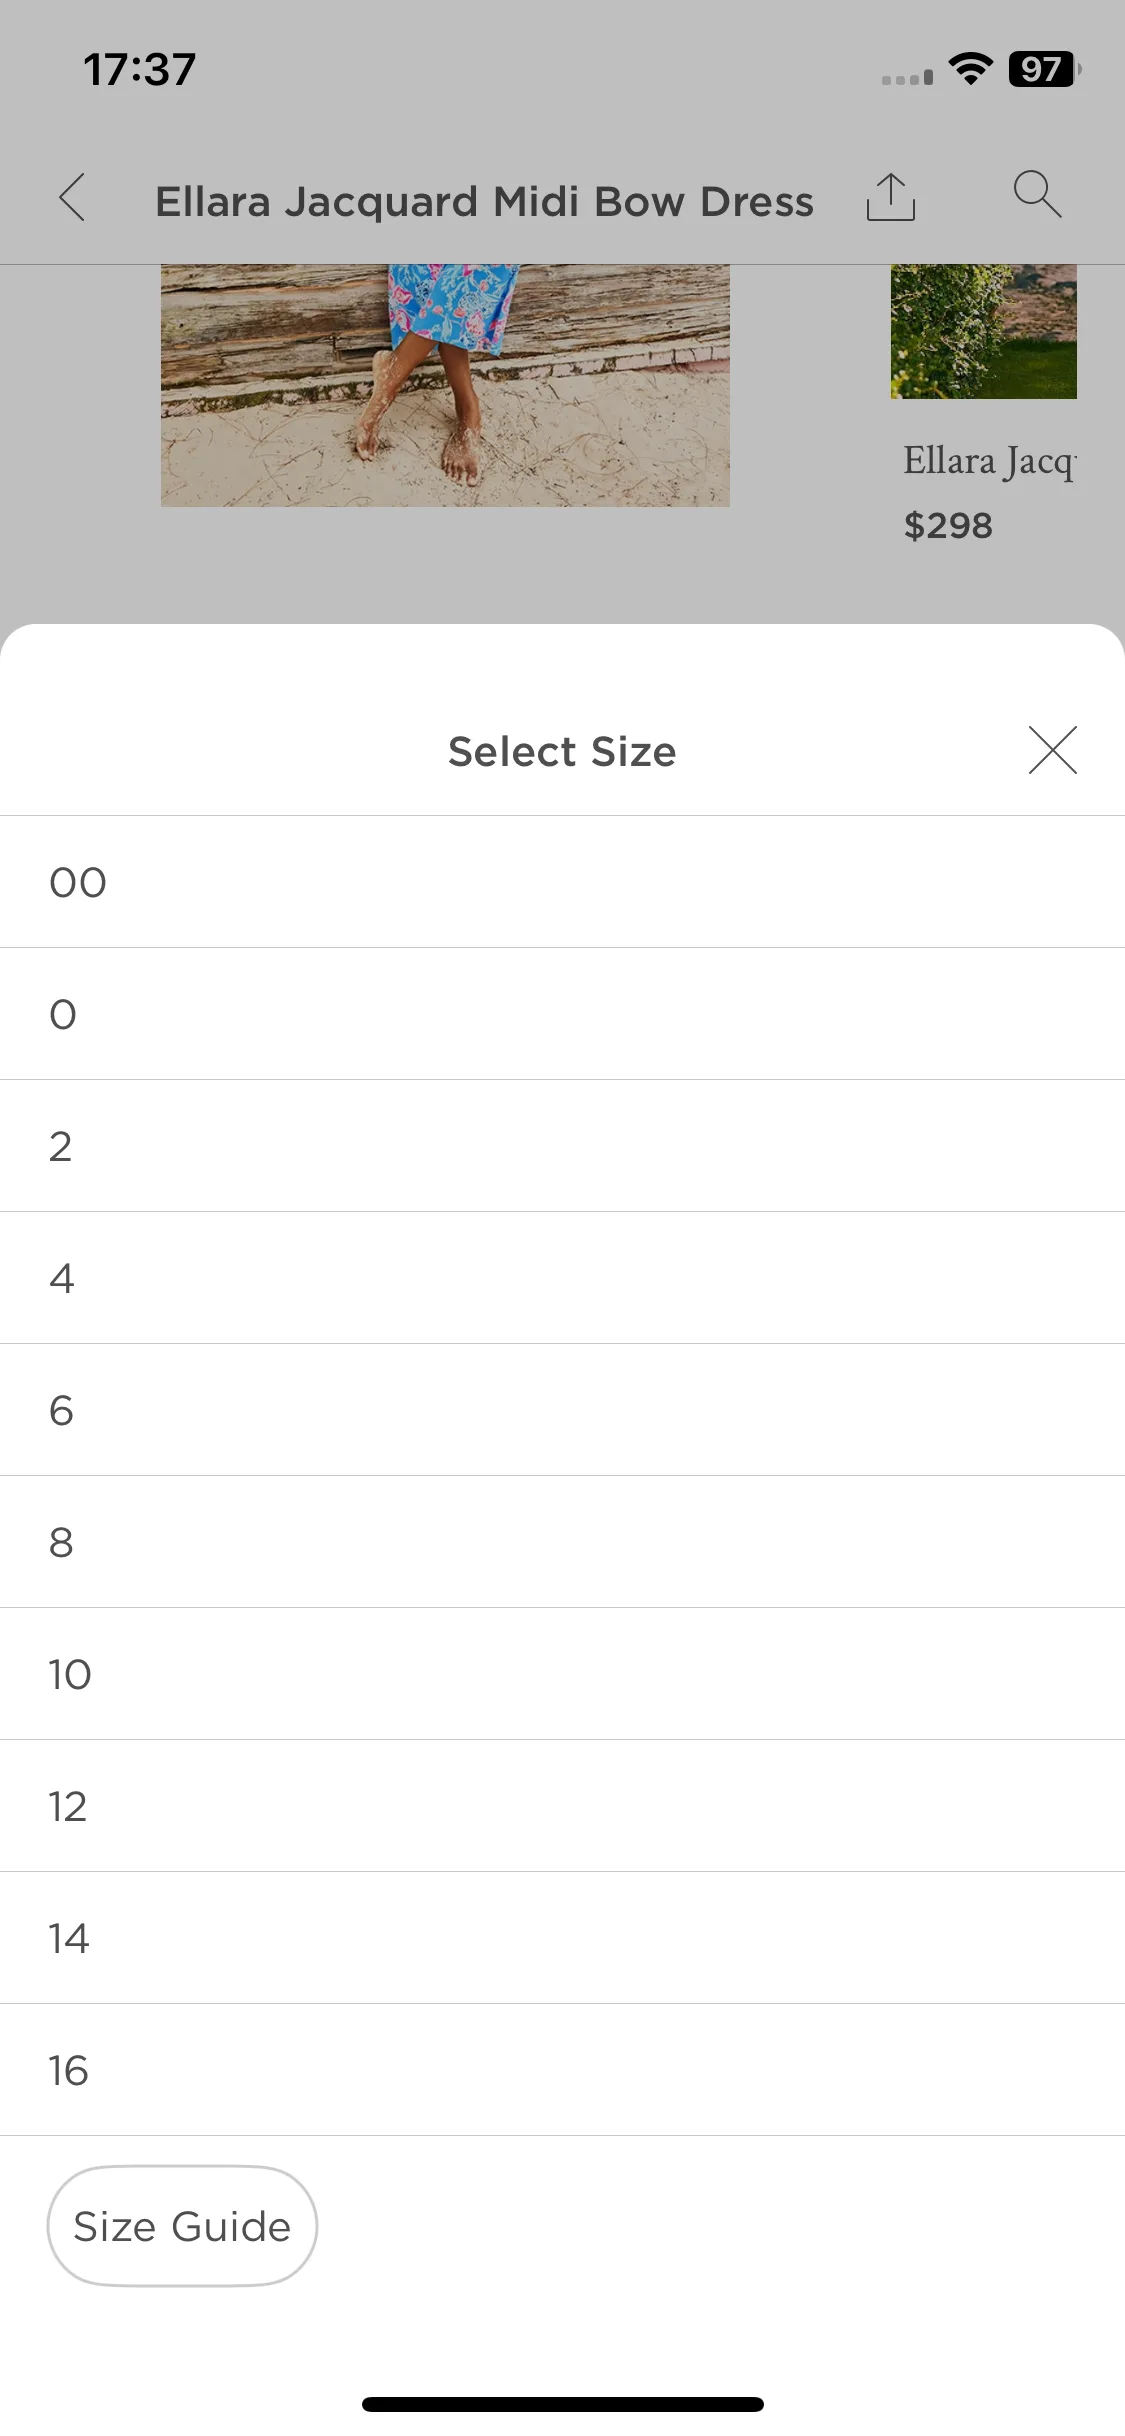Image resolution: width=1125 pixels, height=2436 pixels.
Task: Tap the $298 price label
Action: click(x=948, y=526)
